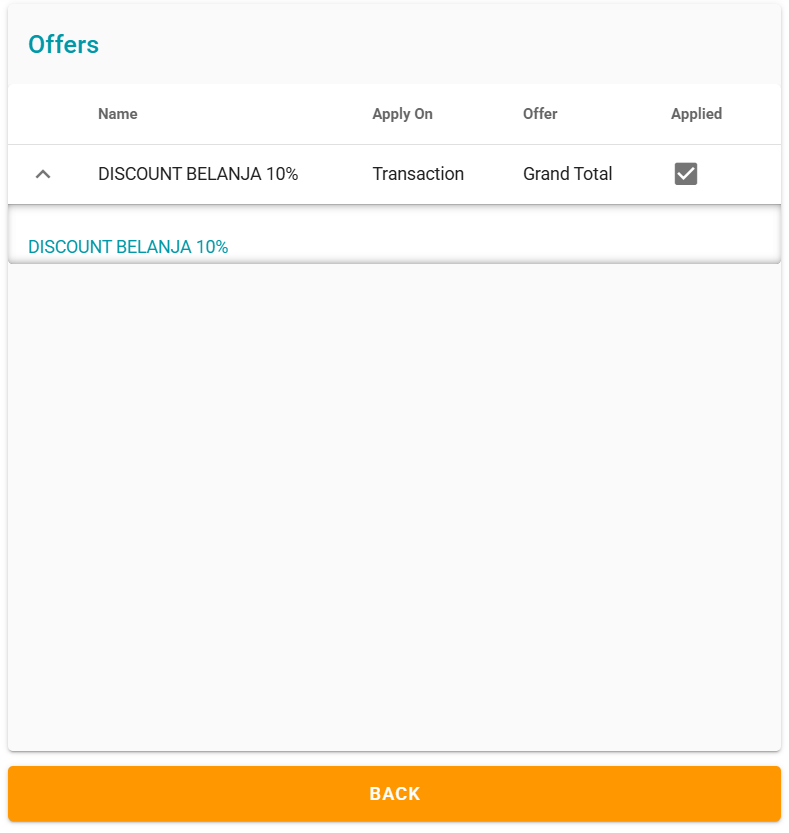Click the empty gray area below the offer details
Viewport: 789px width, 833px height.
394,500
